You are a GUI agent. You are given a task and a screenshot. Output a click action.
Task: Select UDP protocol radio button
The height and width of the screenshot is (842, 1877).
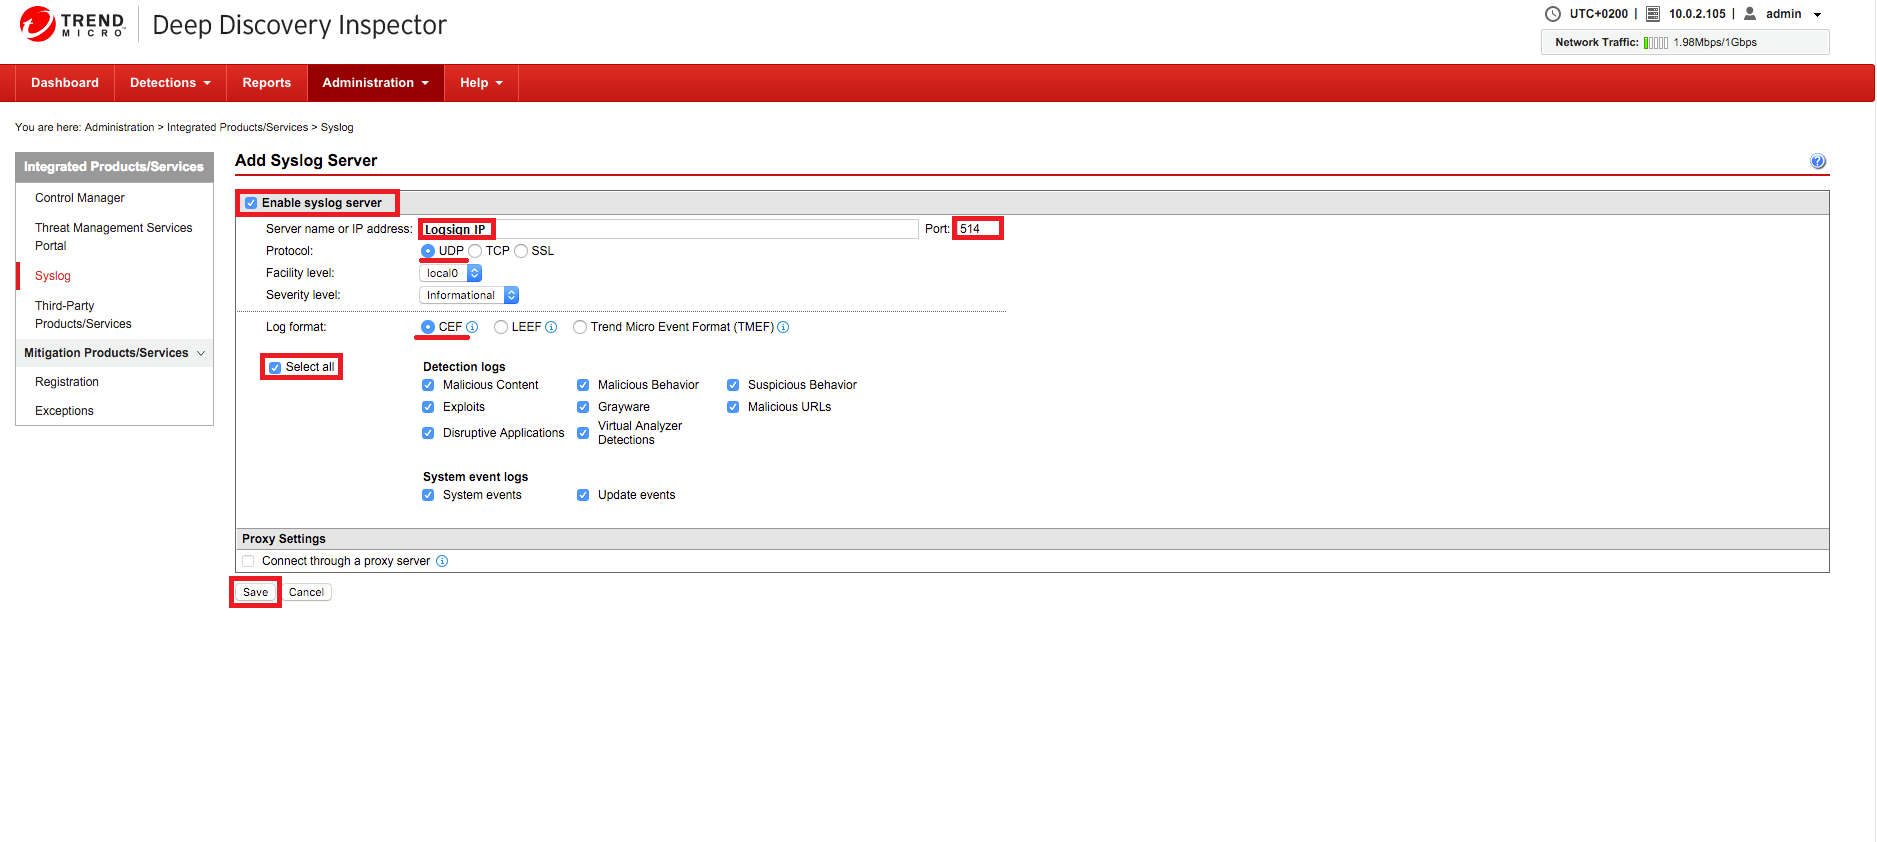pos(428,251)
